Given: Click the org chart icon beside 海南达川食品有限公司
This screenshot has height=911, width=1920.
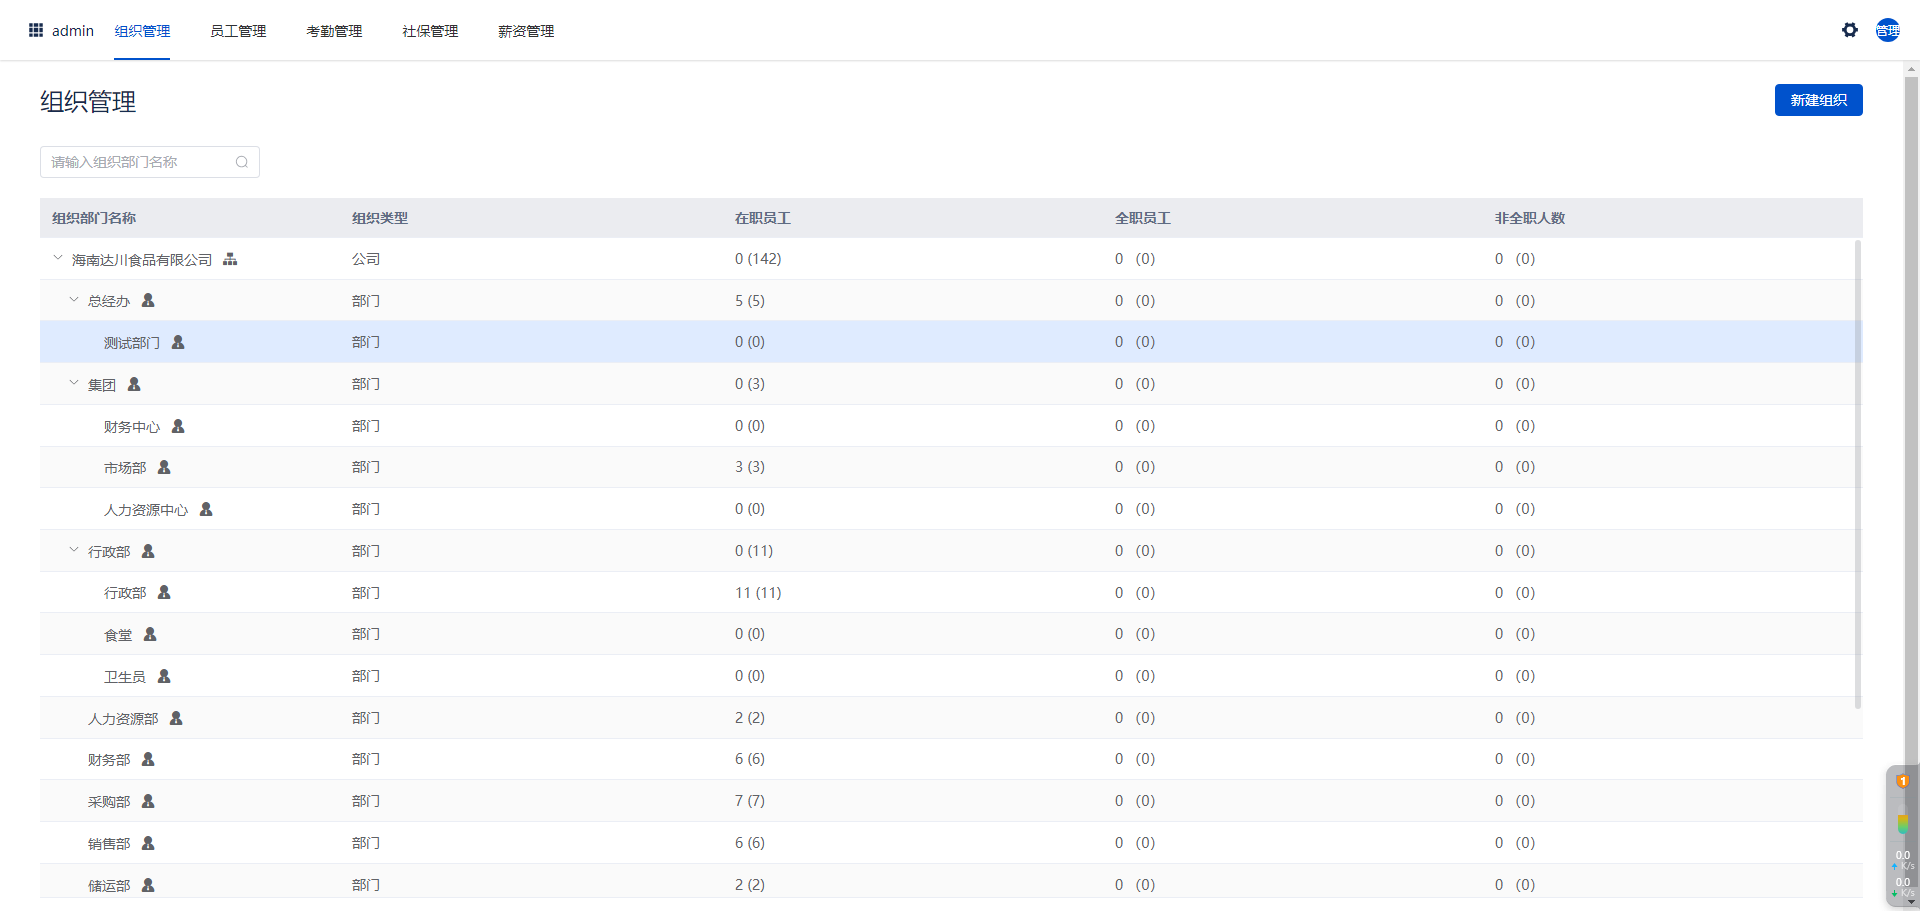Looking at the screenshot, I should pos(230,259).
